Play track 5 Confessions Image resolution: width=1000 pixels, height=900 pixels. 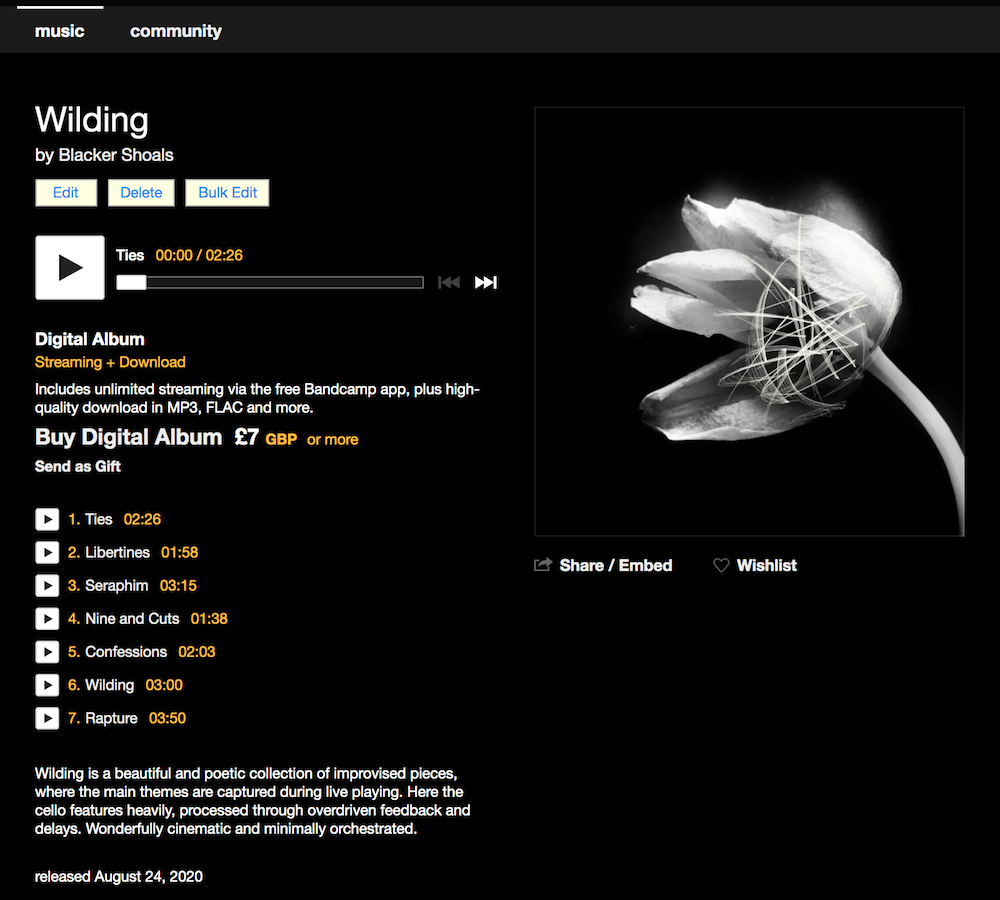point(47,652)
